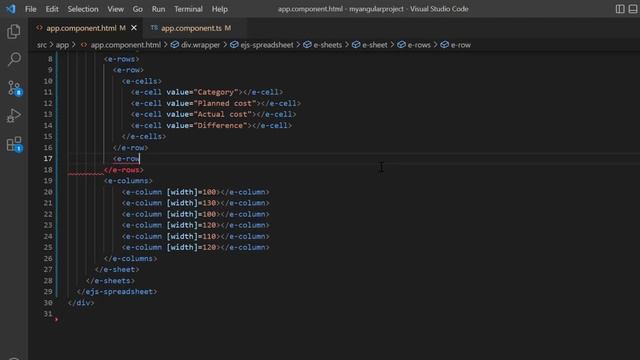Click <e-rows> opening tag on line 8

tap(121, 59)
